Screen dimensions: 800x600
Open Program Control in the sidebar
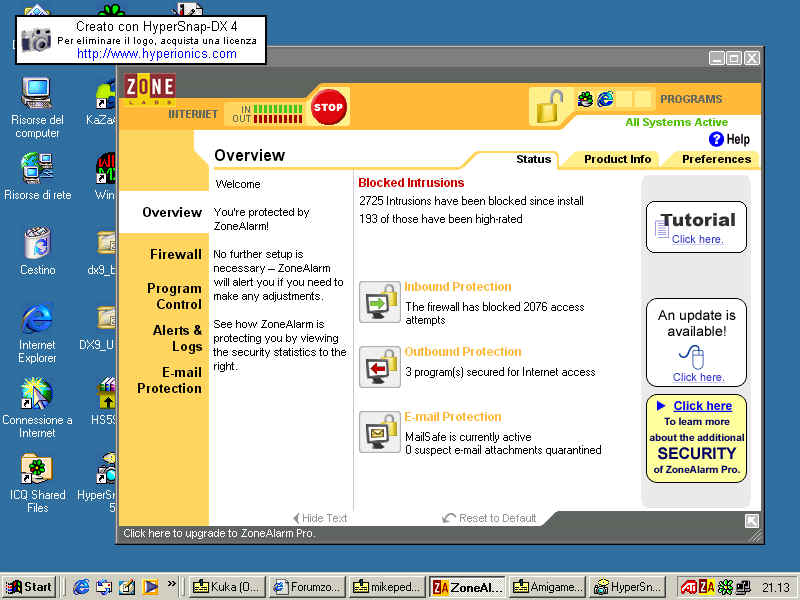(174, 296)
